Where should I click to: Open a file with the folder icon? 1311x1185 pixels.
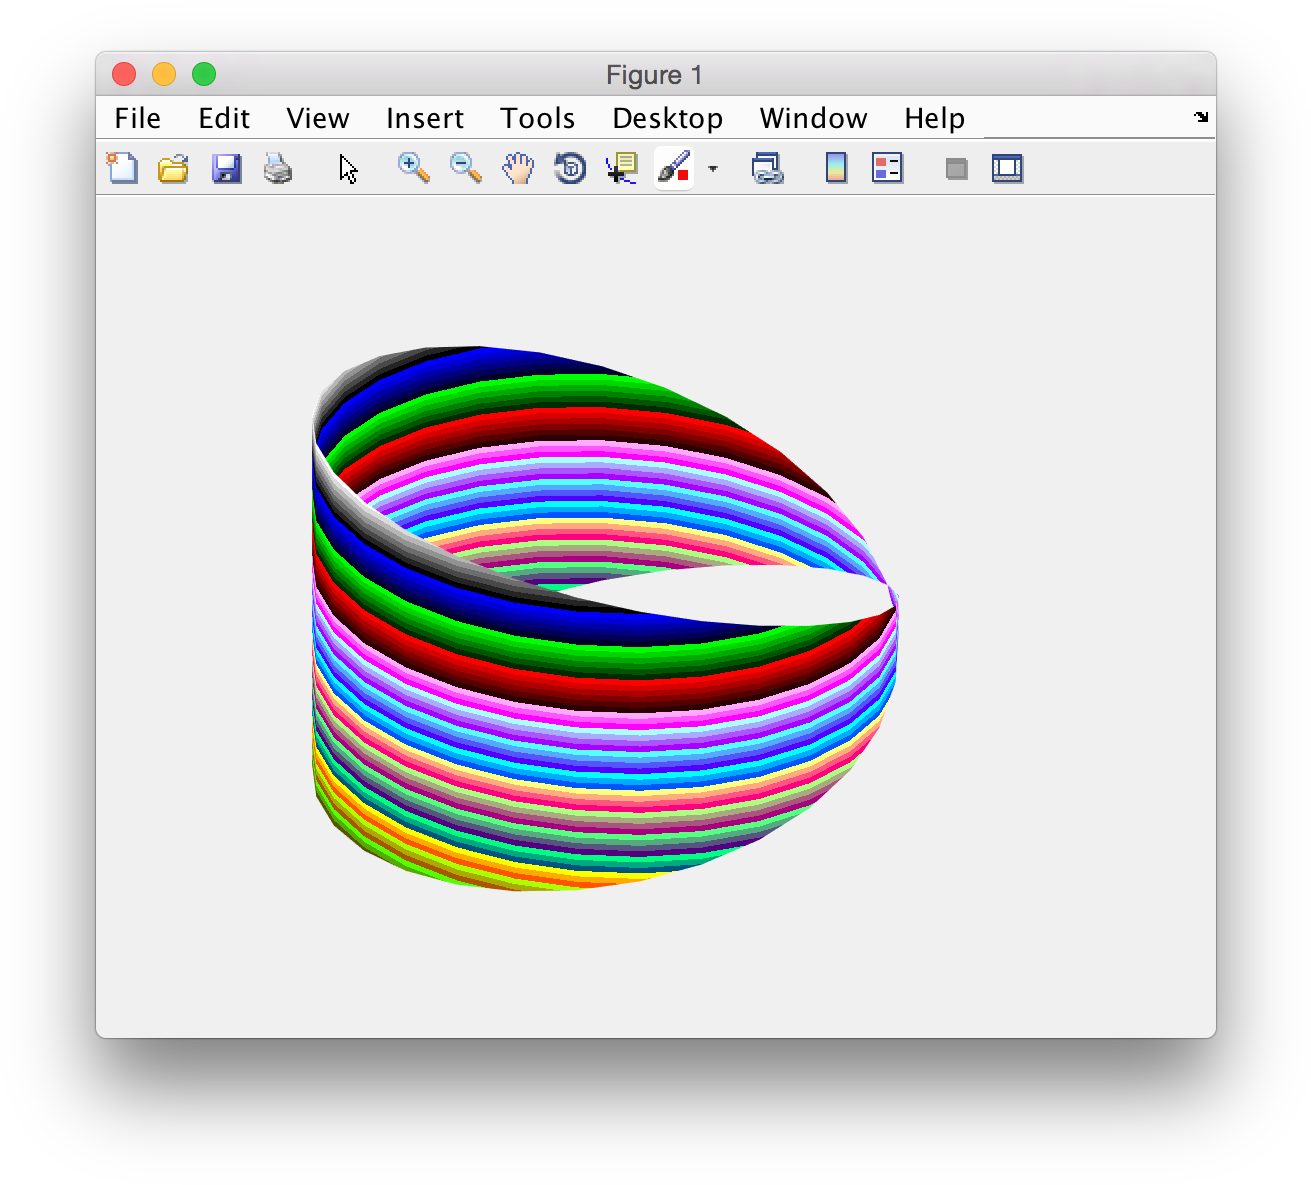(174, 168)
